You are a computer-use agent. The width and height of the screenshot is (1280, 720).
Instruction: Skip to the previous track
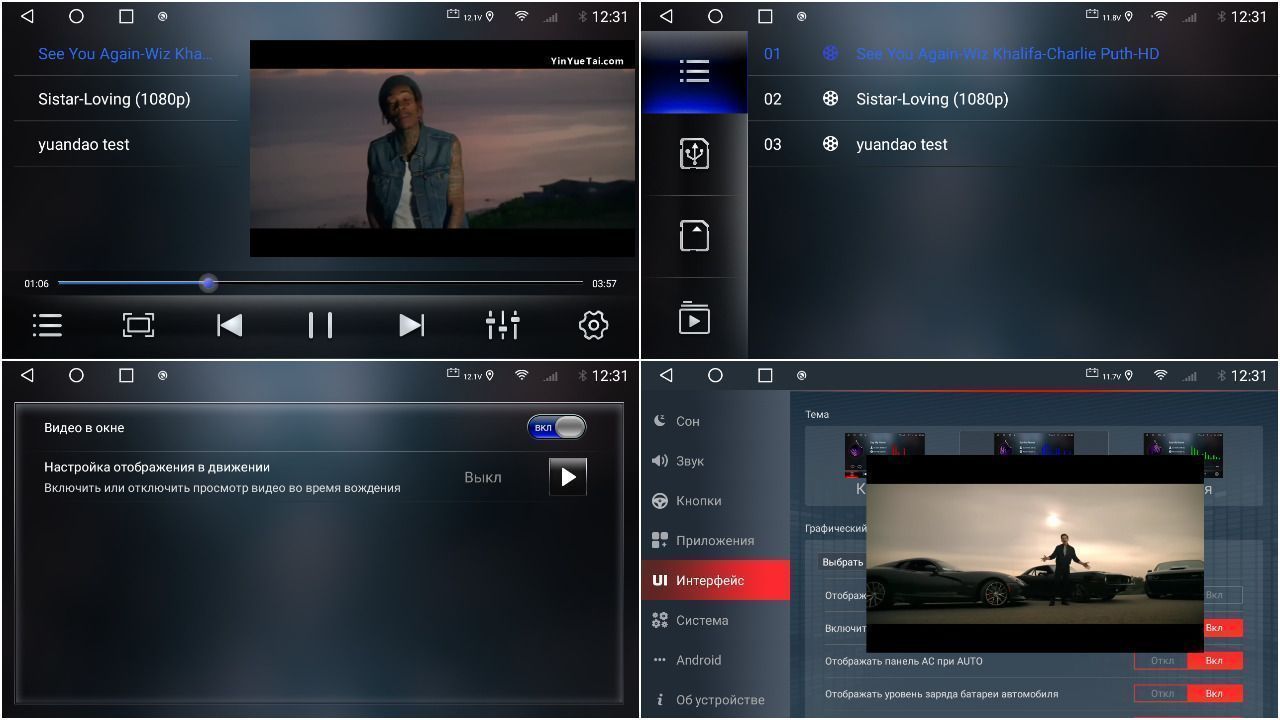point(229,325)
